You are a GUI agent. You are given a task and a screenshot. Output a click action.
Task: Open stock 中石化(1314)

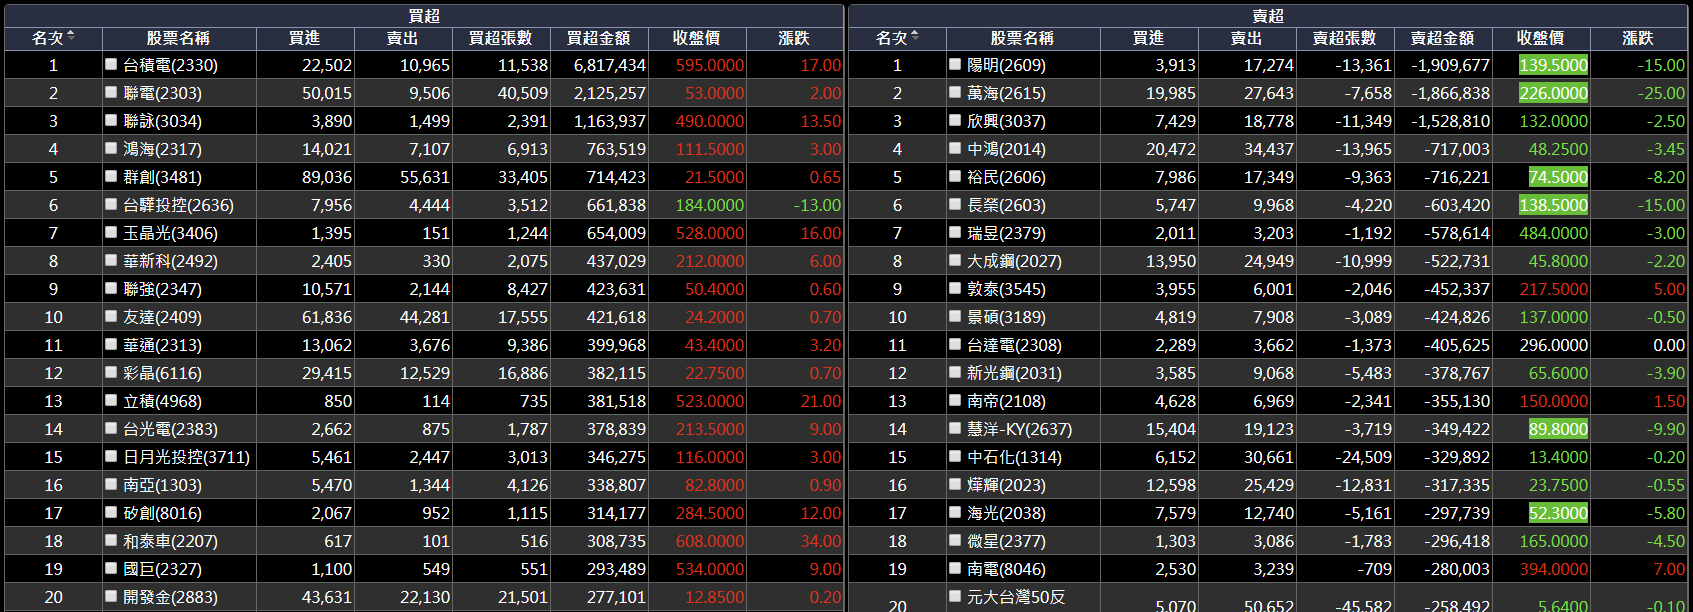click(x=1014, y=457)
